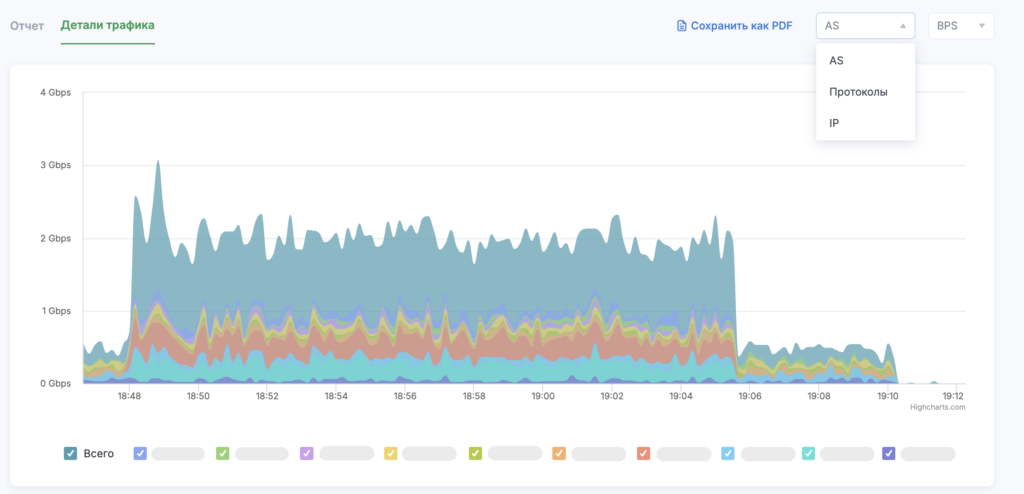Switch to the Отчет tab
Viewport: 1024px width, 494px height.
point(27,25)
